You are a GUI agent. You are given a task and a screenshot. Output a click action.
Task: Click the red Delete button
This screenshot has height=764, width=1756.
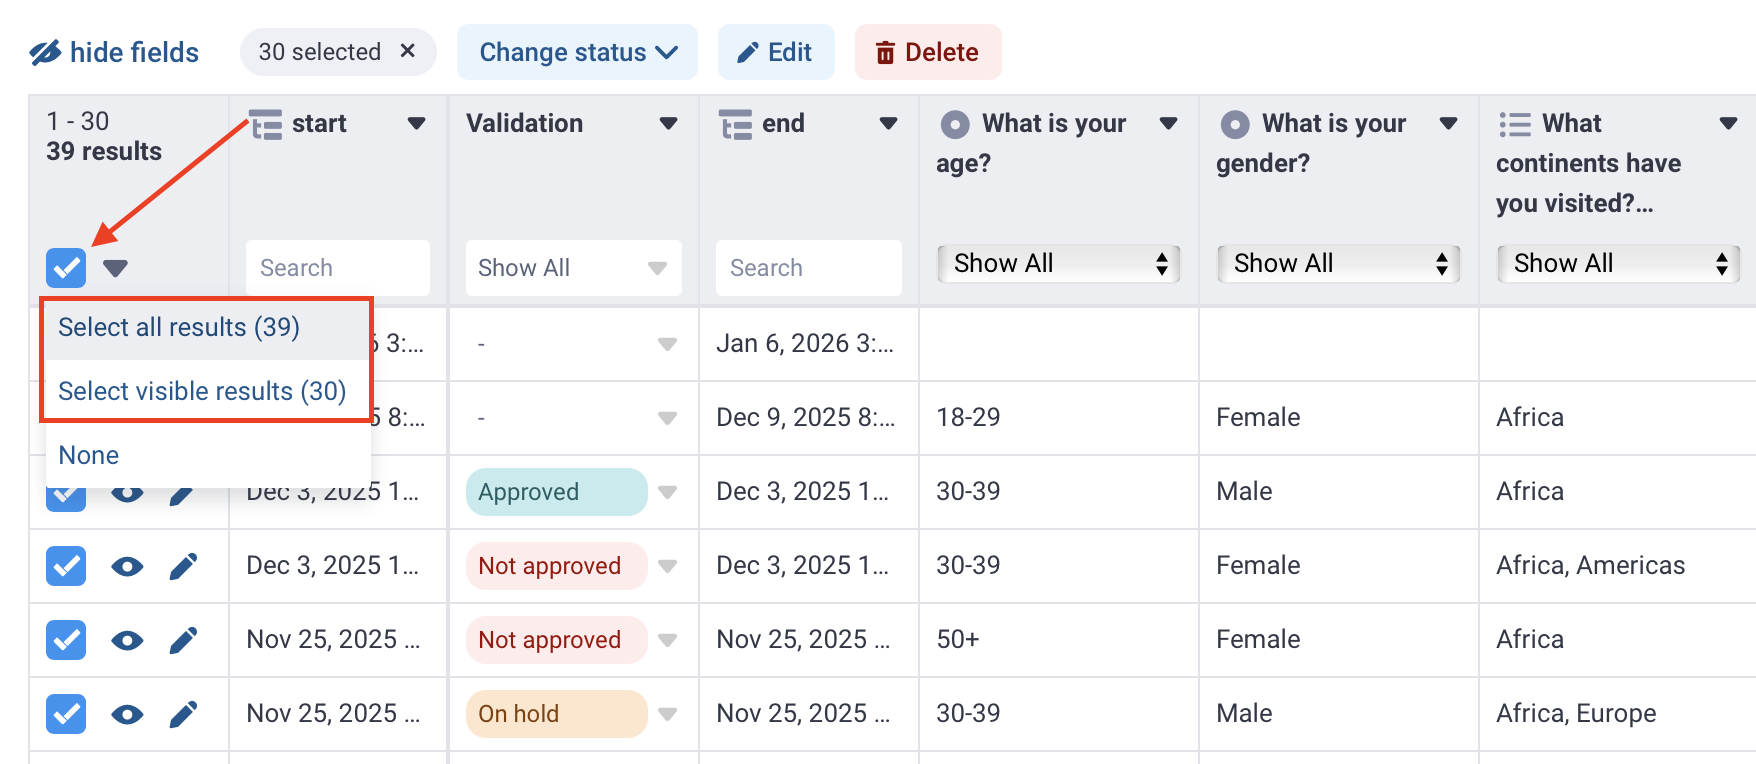pyautogui.click(x=927, y=52)
